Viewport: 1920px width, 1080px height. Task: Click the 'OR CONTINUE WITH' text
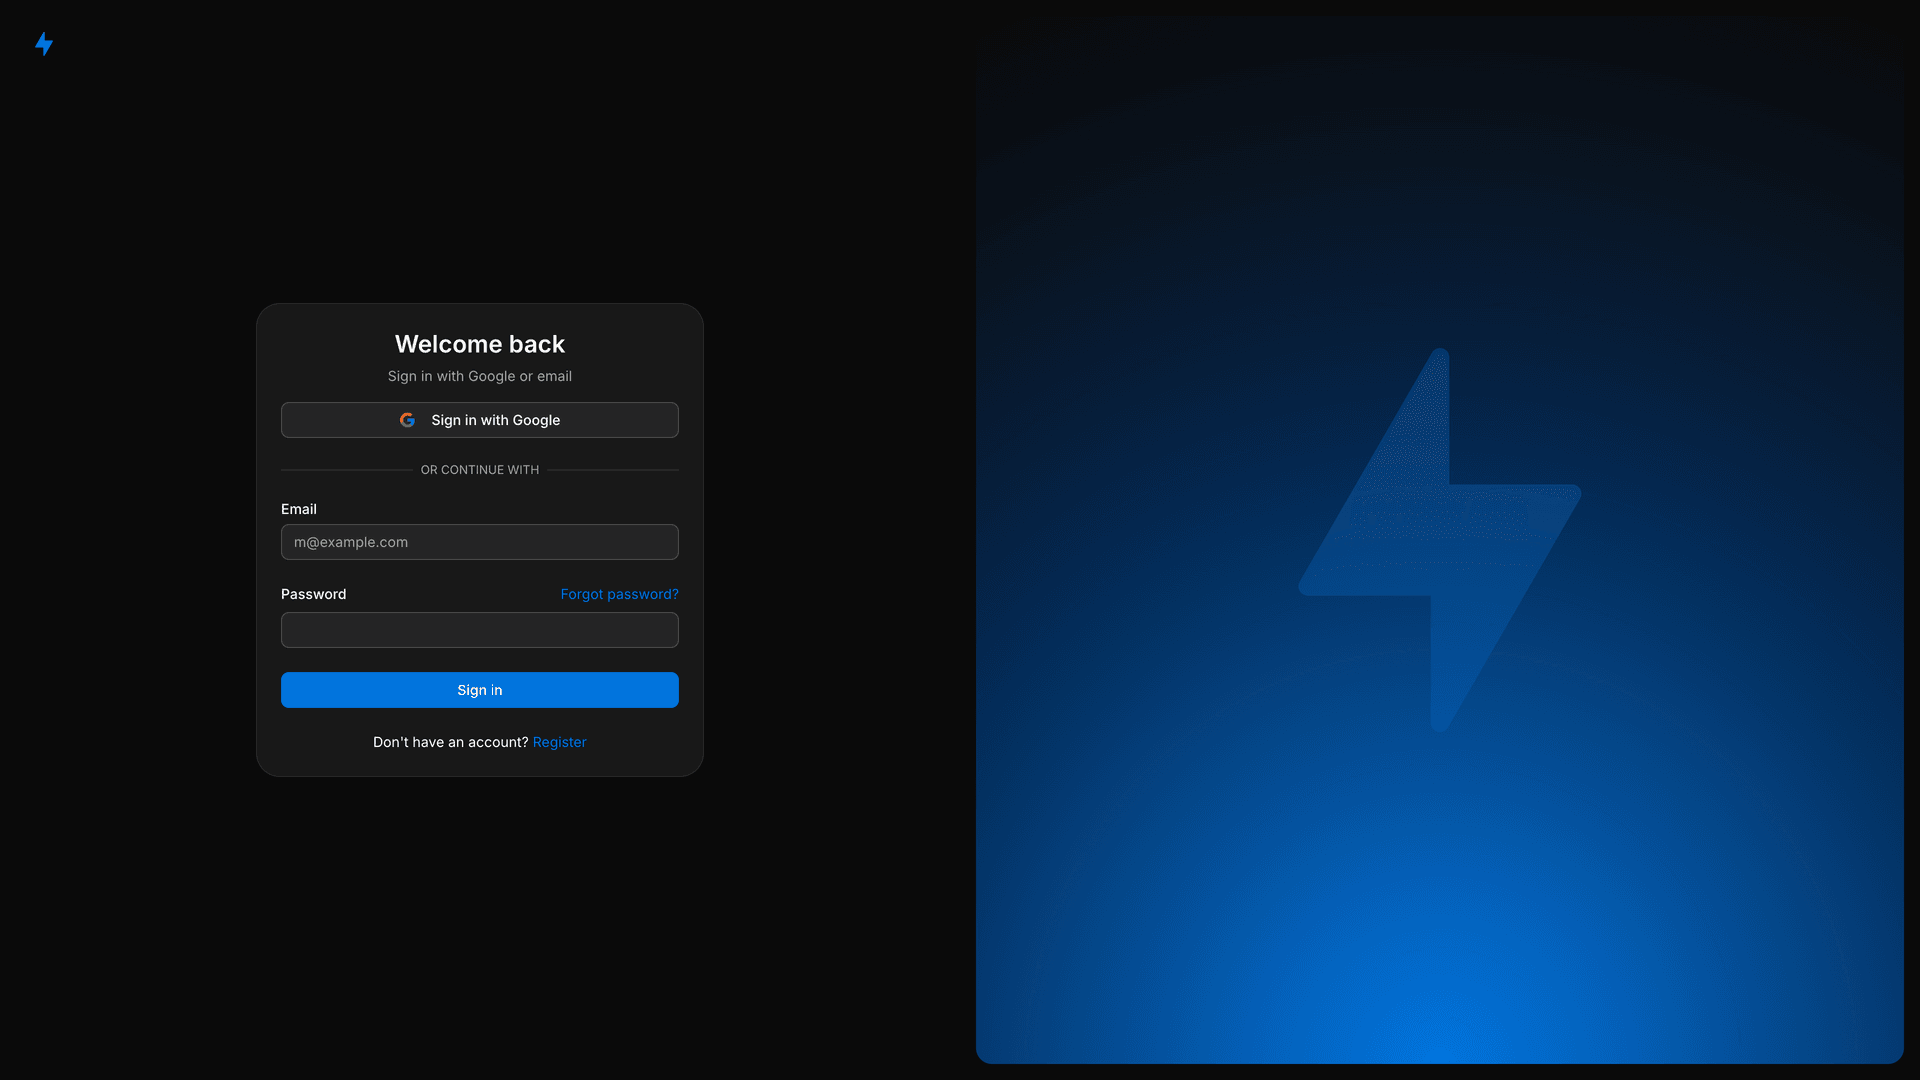[x=480, y=470]
